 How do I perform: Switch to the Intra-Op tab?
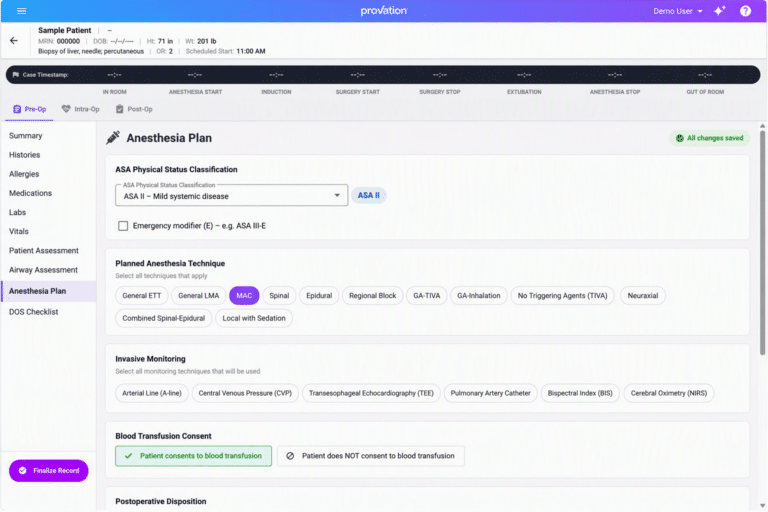point(80,109)
